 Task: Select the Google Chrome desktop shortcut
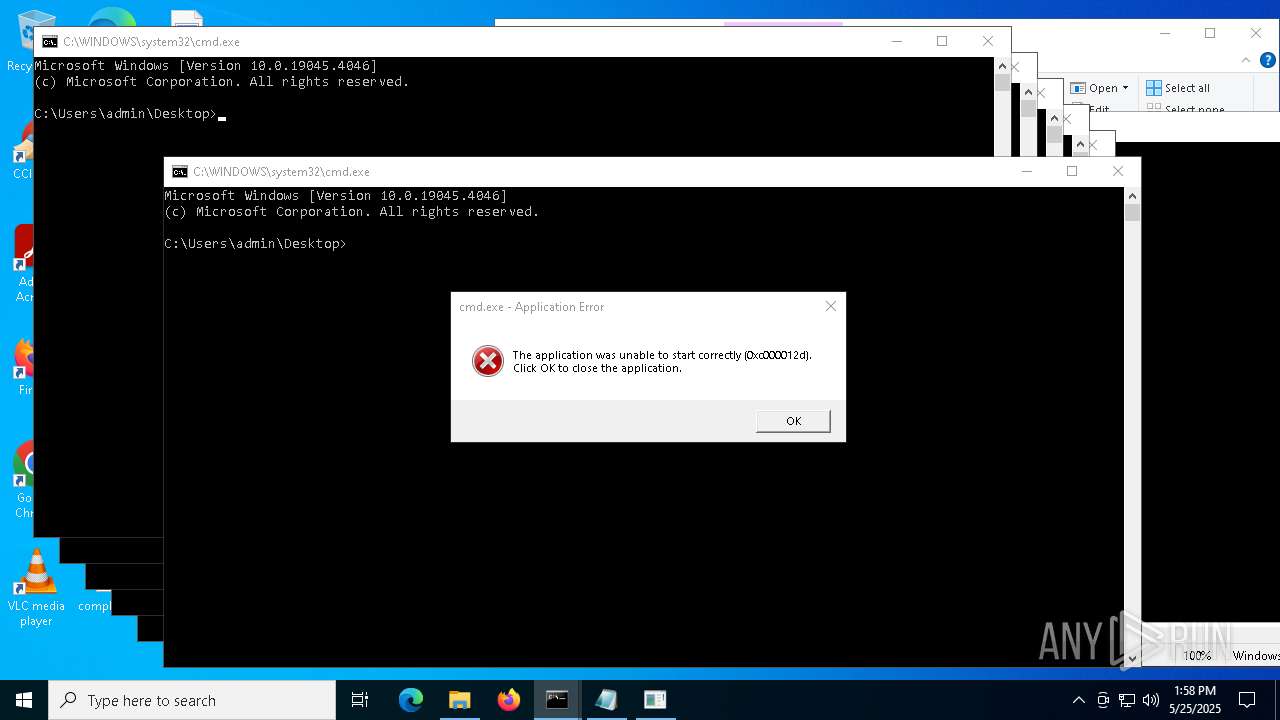click(x=24, y=480)
